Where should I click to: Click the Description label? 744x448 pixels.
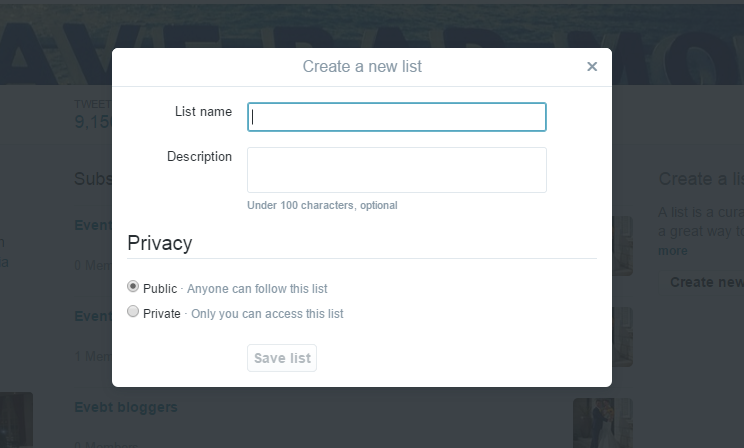[x=199, y=156]
